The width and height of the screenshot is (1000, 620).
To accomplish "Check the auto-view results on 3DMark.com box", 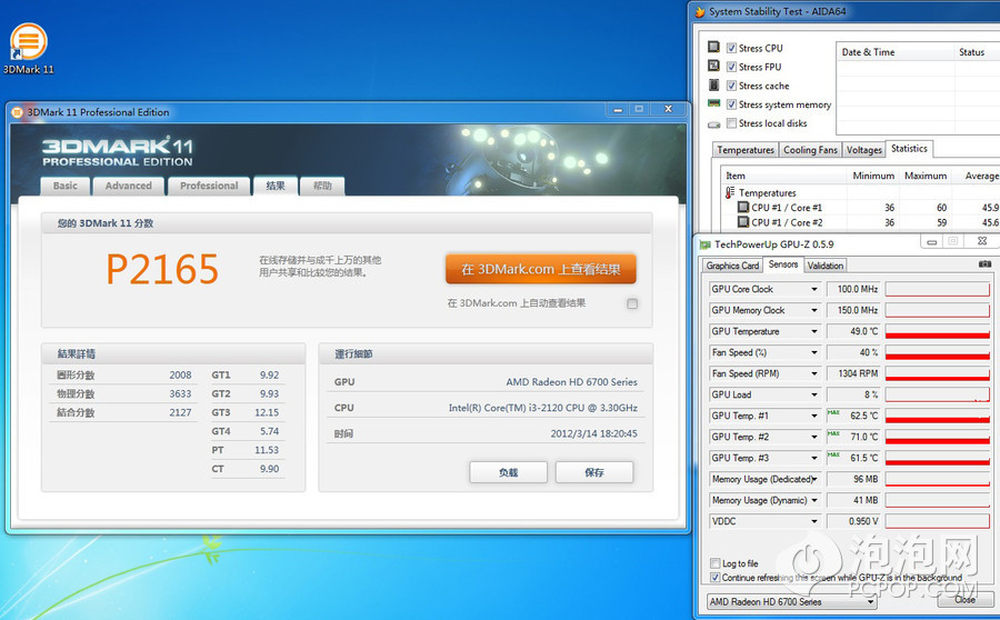I will (632, 304).
